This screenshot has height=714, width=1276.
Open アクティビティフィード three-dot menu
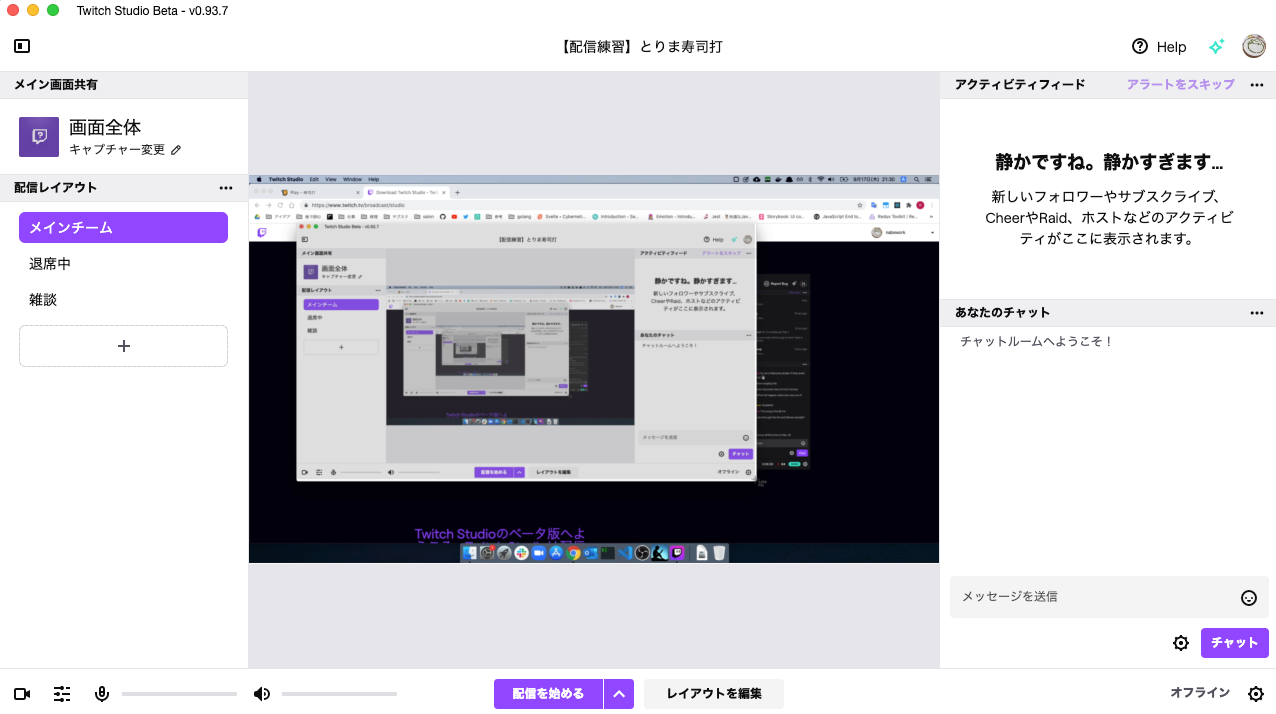click(x=1257, y=85)
